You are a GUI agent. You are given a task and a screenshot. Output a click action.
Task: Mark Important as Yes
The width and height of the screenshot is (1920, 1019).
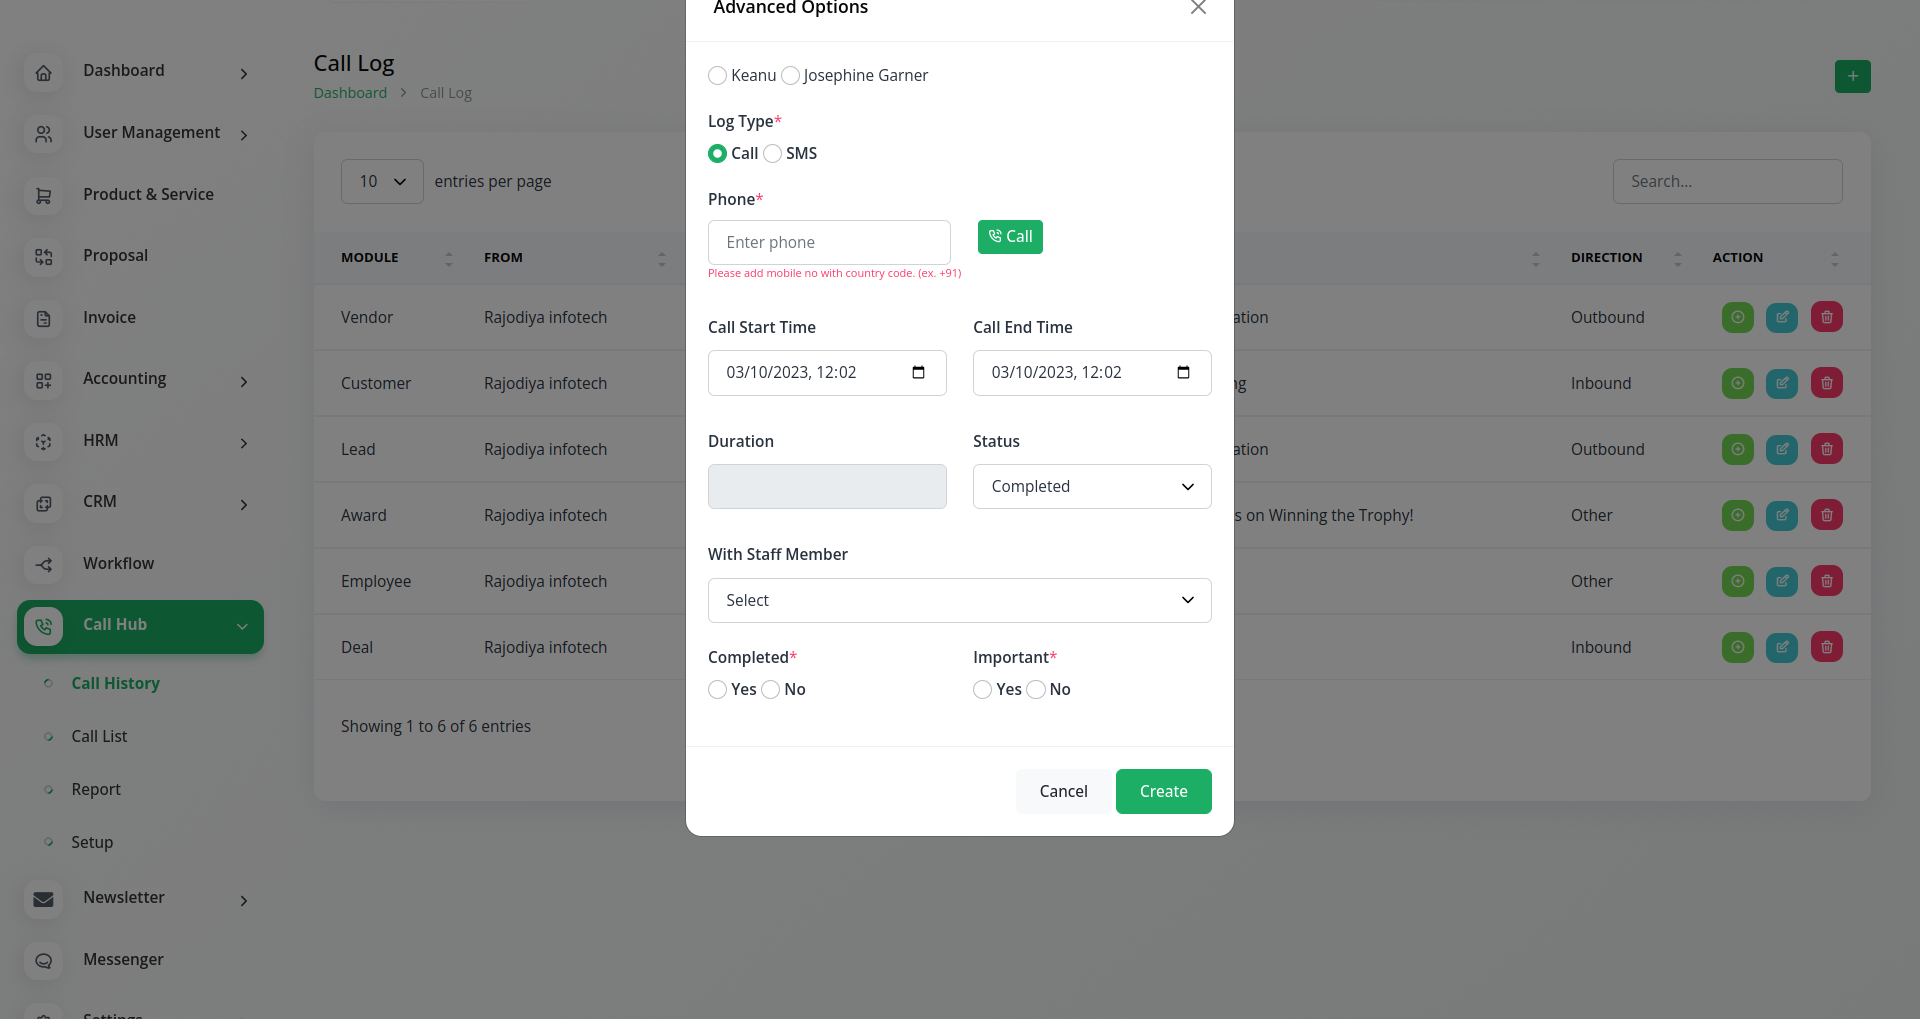pyautogui.click(x=983, y=690)
